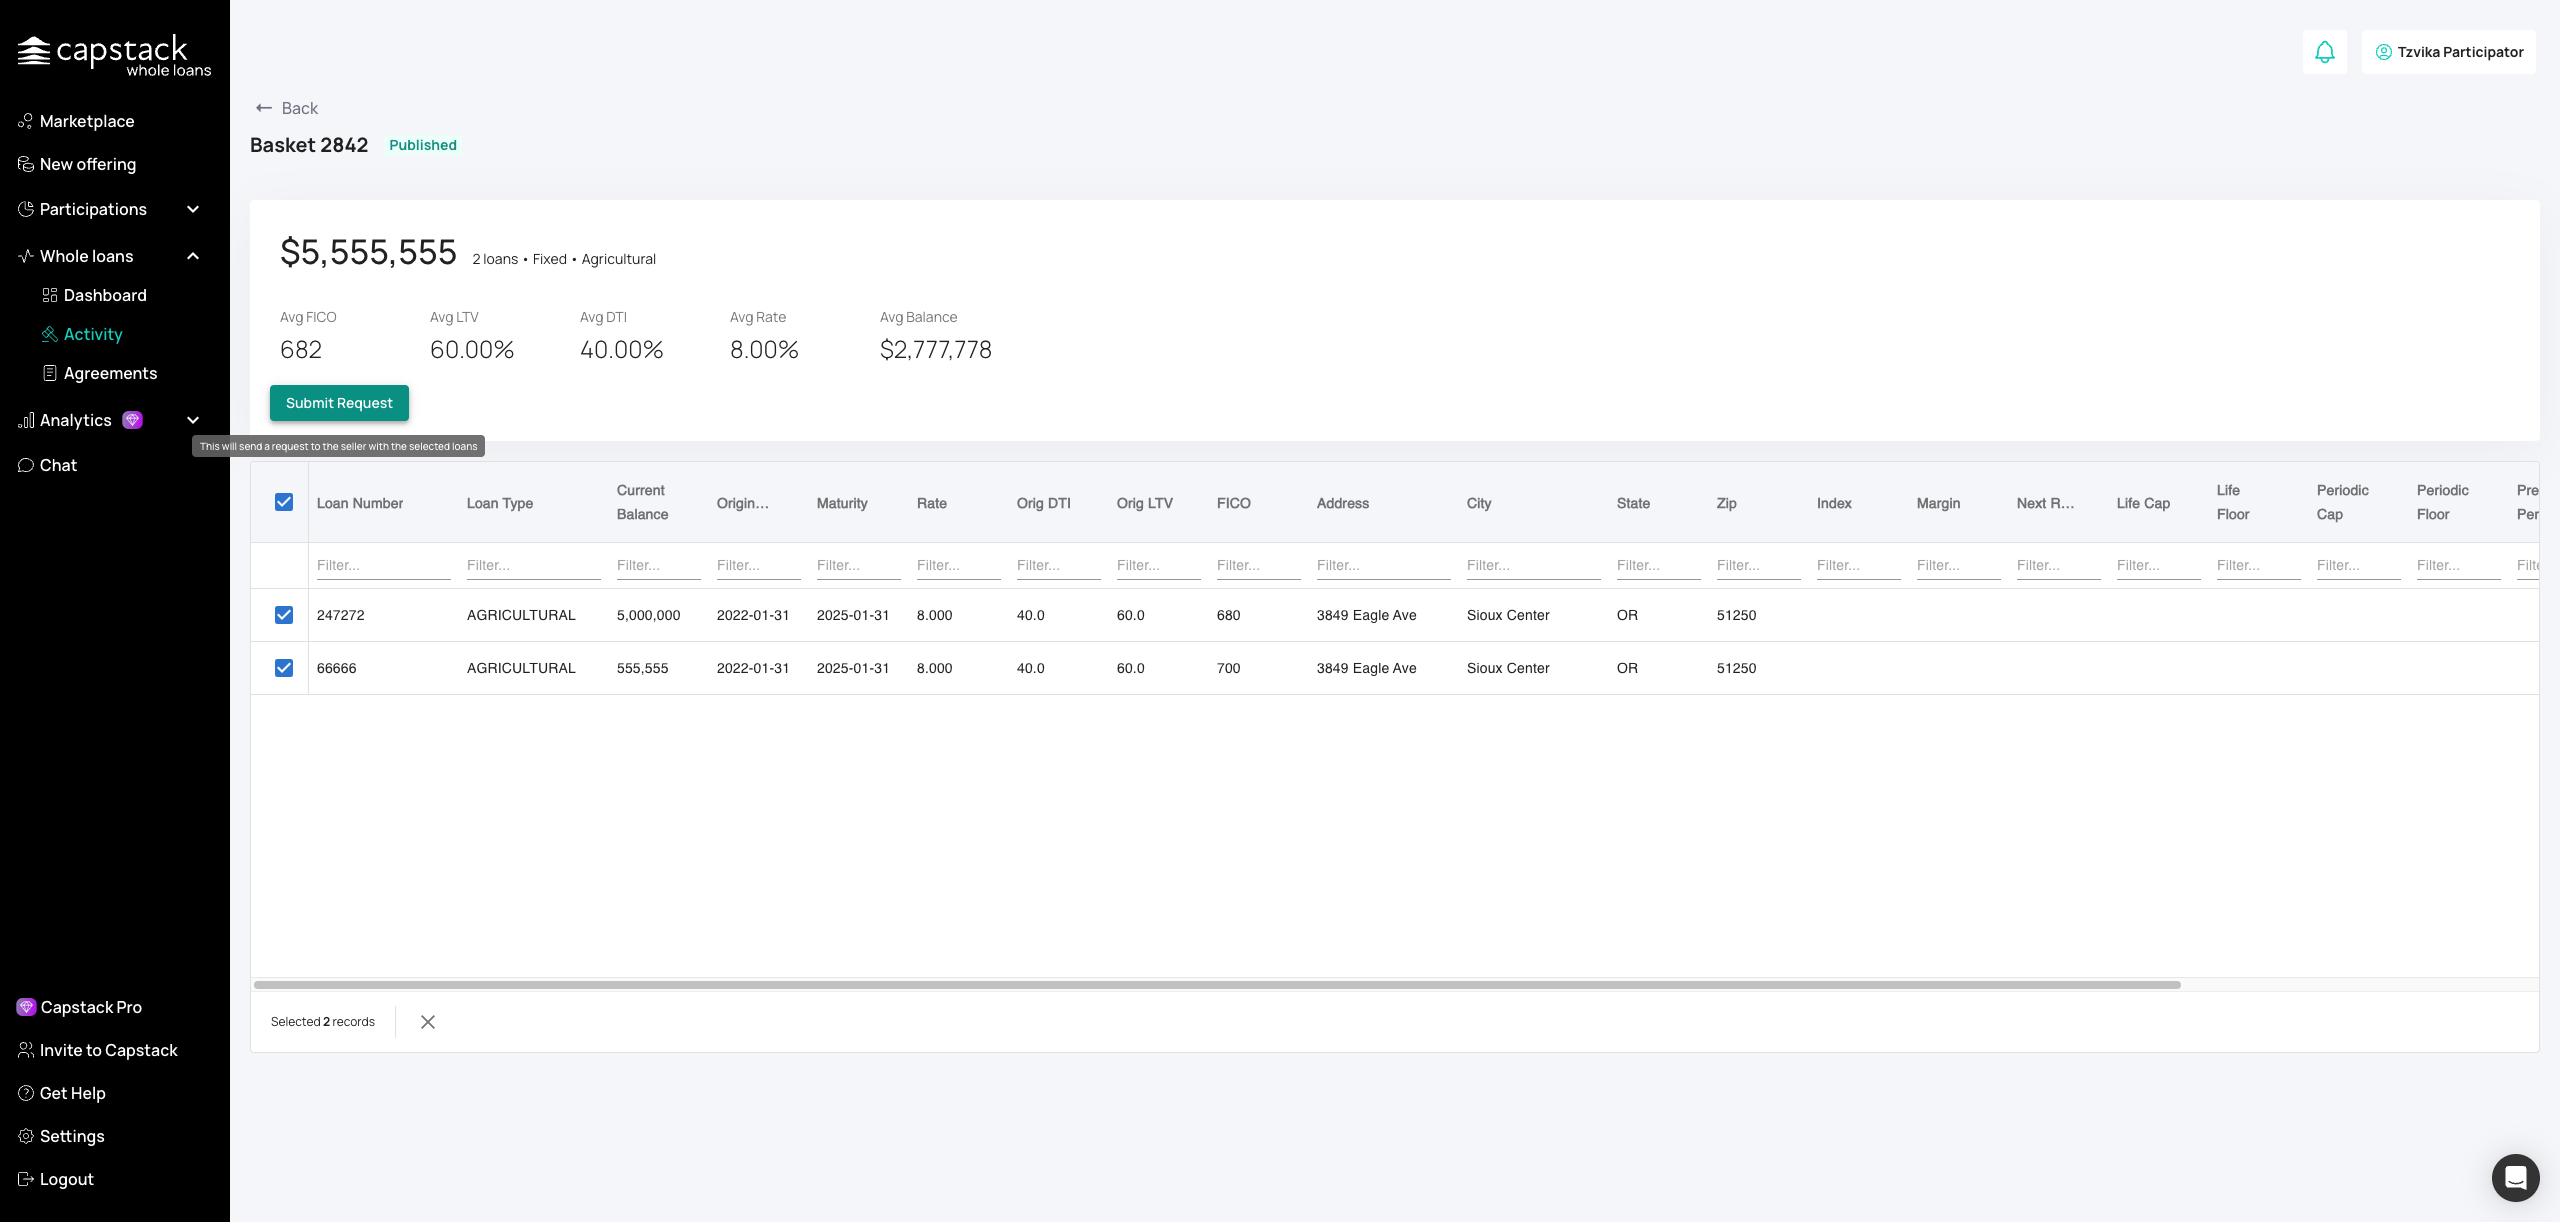Click the purple Analytics pro badge
The image size is (2560, 1222).
click(132, 420)
